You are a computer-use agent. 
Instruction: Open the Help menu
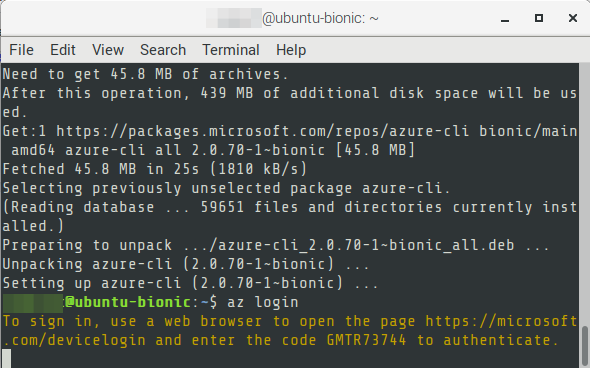(x=291, y=50)
